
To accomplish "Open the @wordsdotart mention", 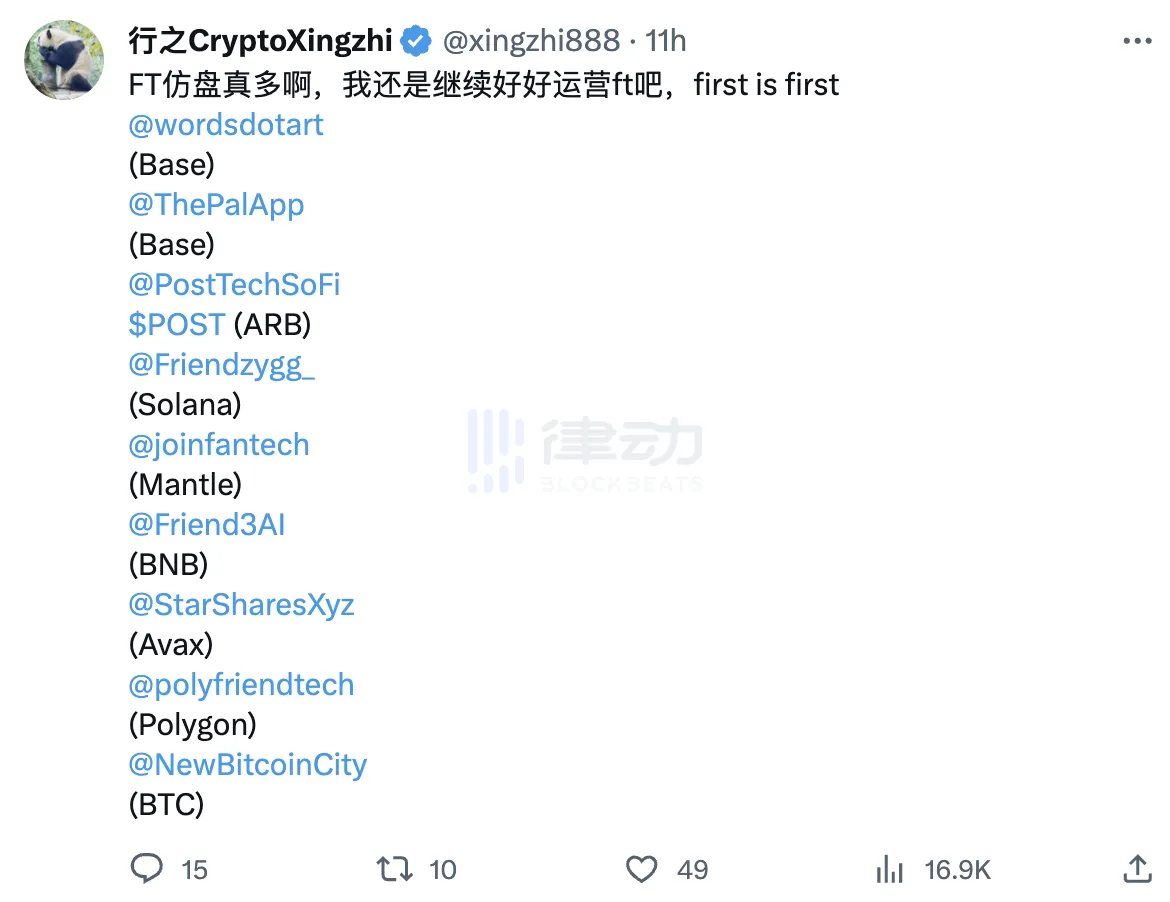I will pos(226,125).
